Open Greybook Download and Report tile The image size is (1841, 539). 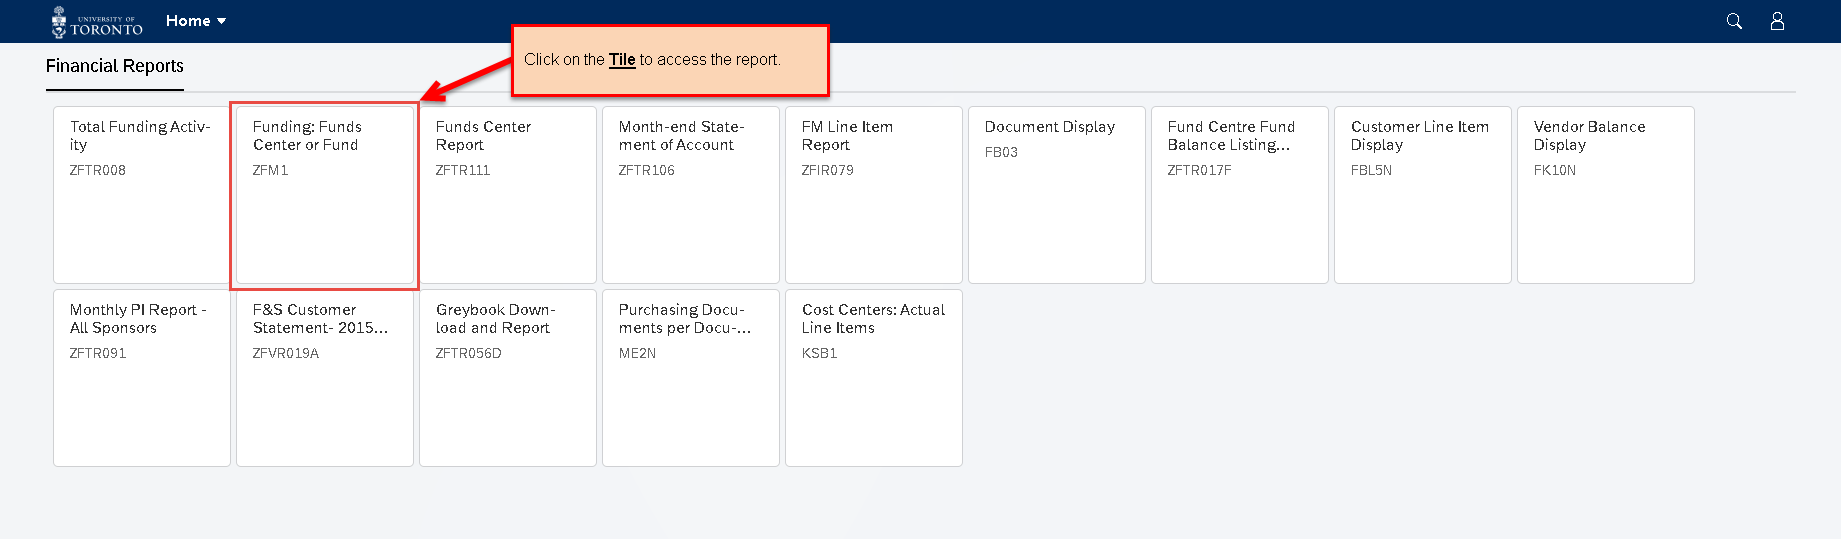pos(508,378)
